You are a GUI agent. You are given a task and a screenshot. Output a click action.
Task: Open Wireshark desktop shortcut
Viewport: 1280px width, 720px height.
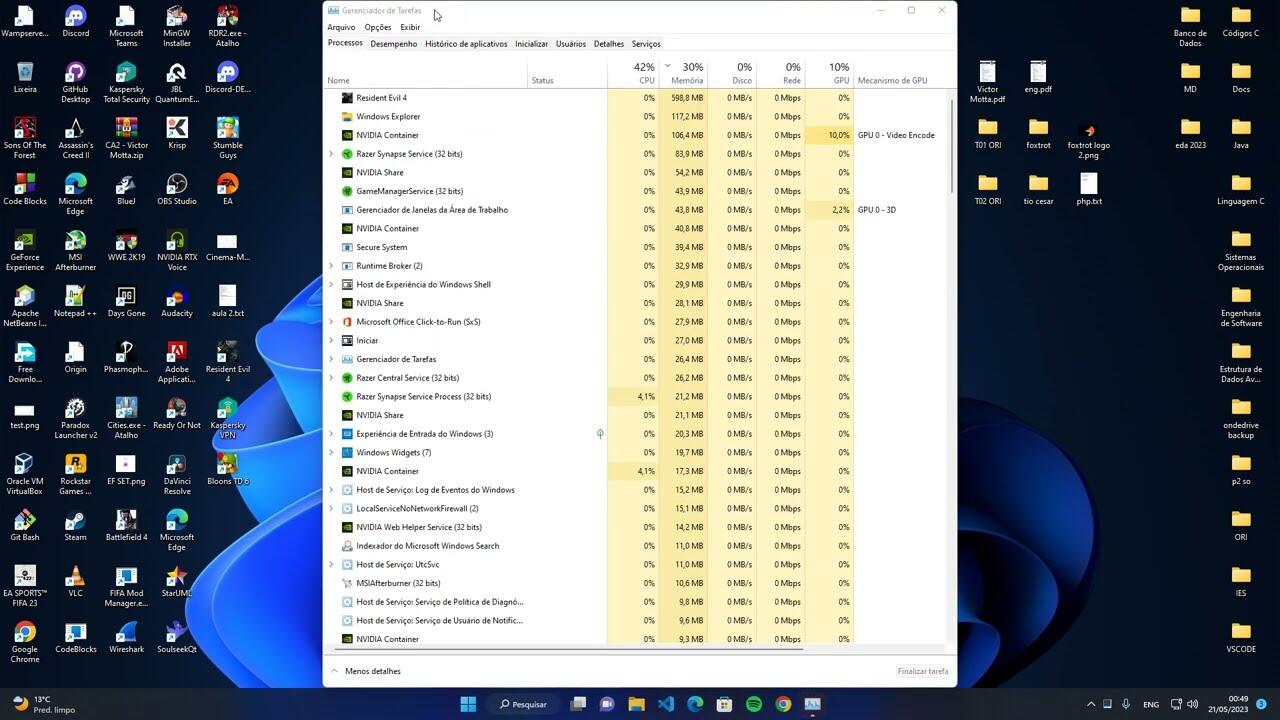[x=126, y=638]
